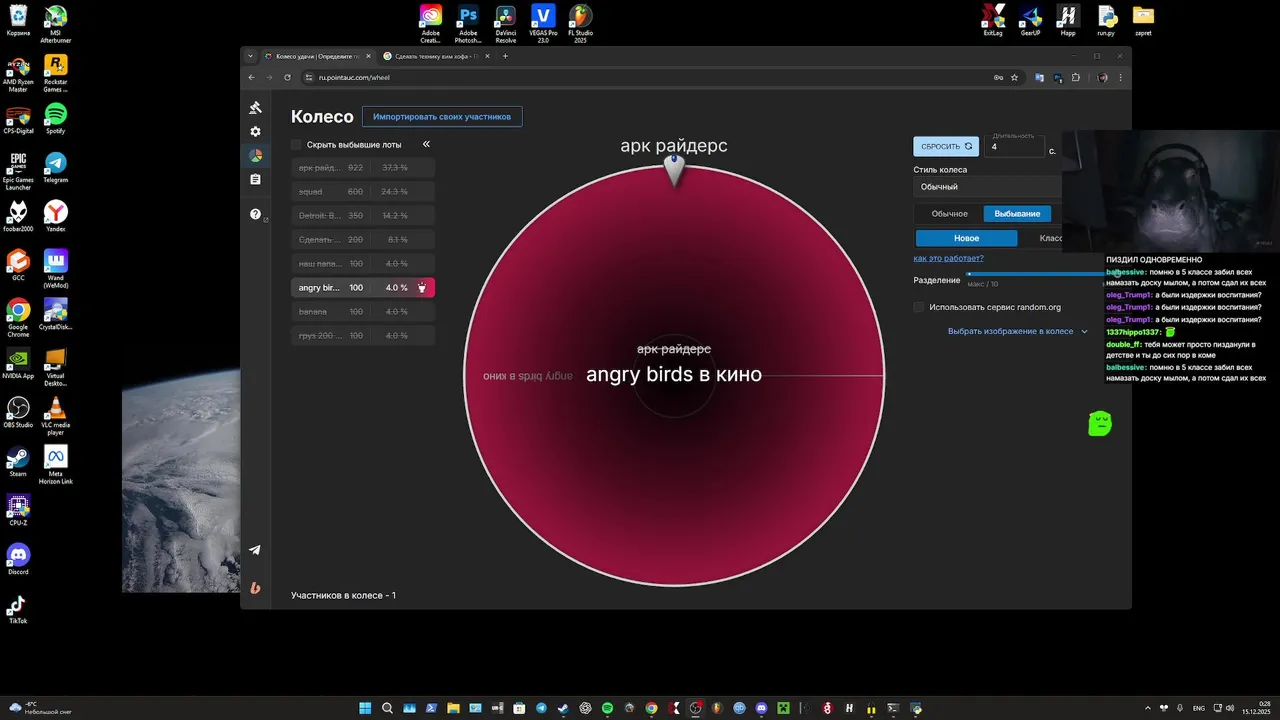Screen dimensions: 1280x720
Task: Adjust the 'Разделение' slider handle
Action: tap(1116, 273)
